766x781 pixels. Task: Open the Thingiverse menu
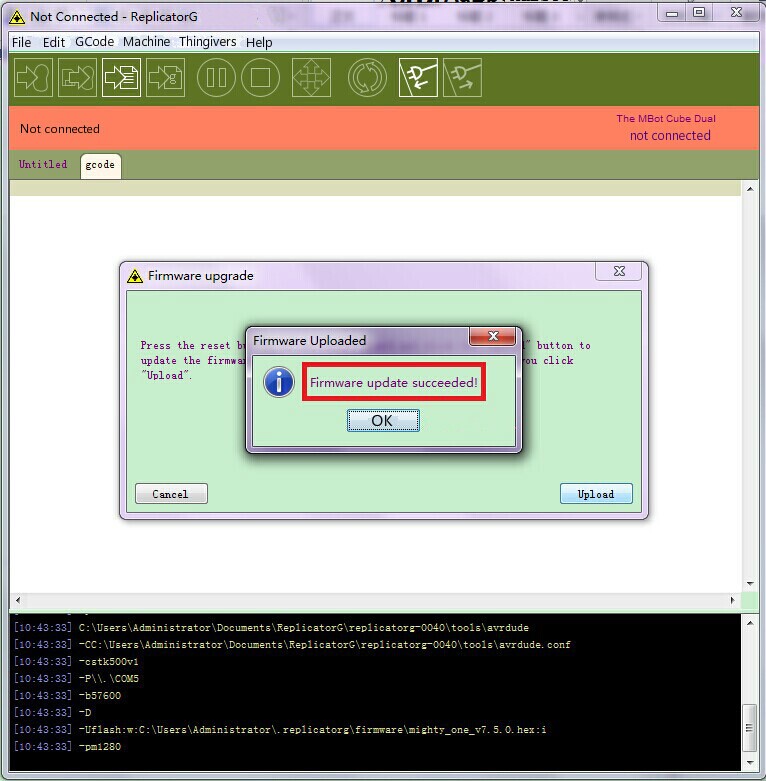(208, 42)
